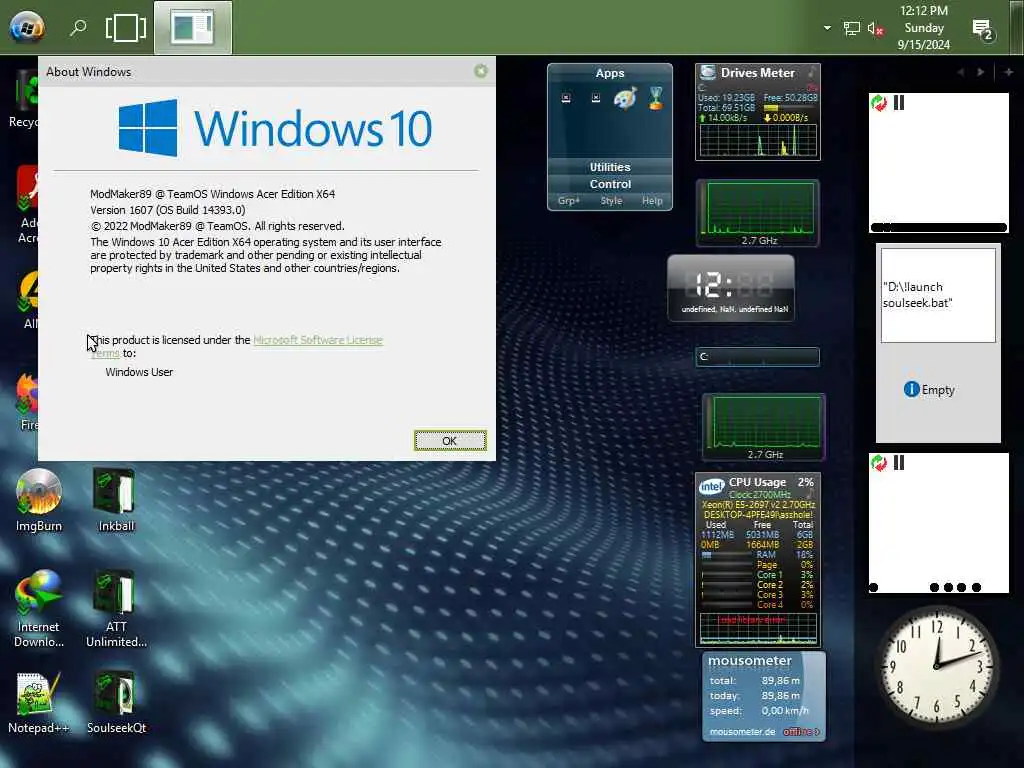Add a gadget with plus button
Screen dimensions: 1024x768
1008,72
